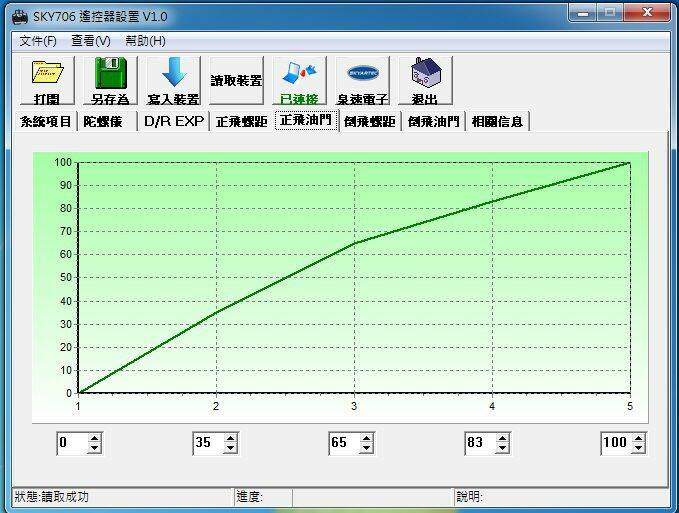
Task: Click the point 3 field showing 65
Action: point(345,443)
